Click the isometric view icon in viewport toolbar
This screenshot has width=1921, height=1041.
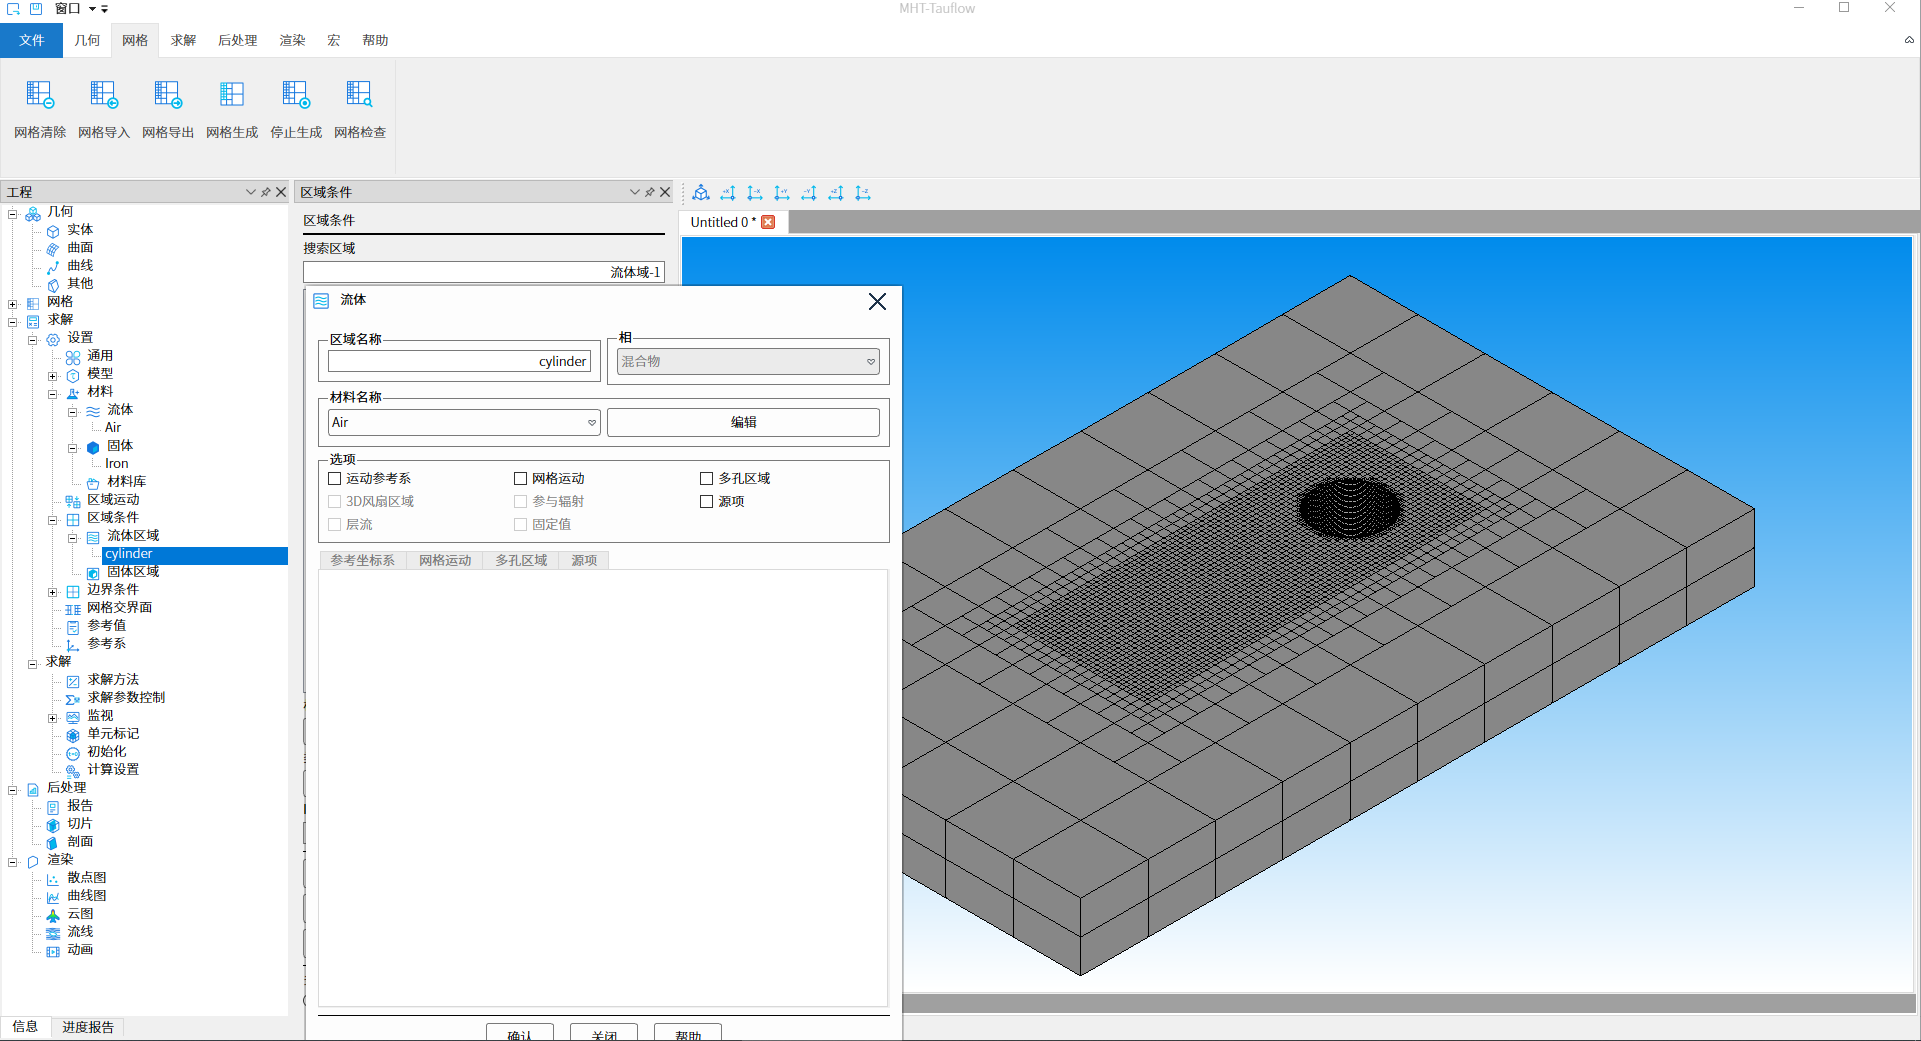(701, 193)
